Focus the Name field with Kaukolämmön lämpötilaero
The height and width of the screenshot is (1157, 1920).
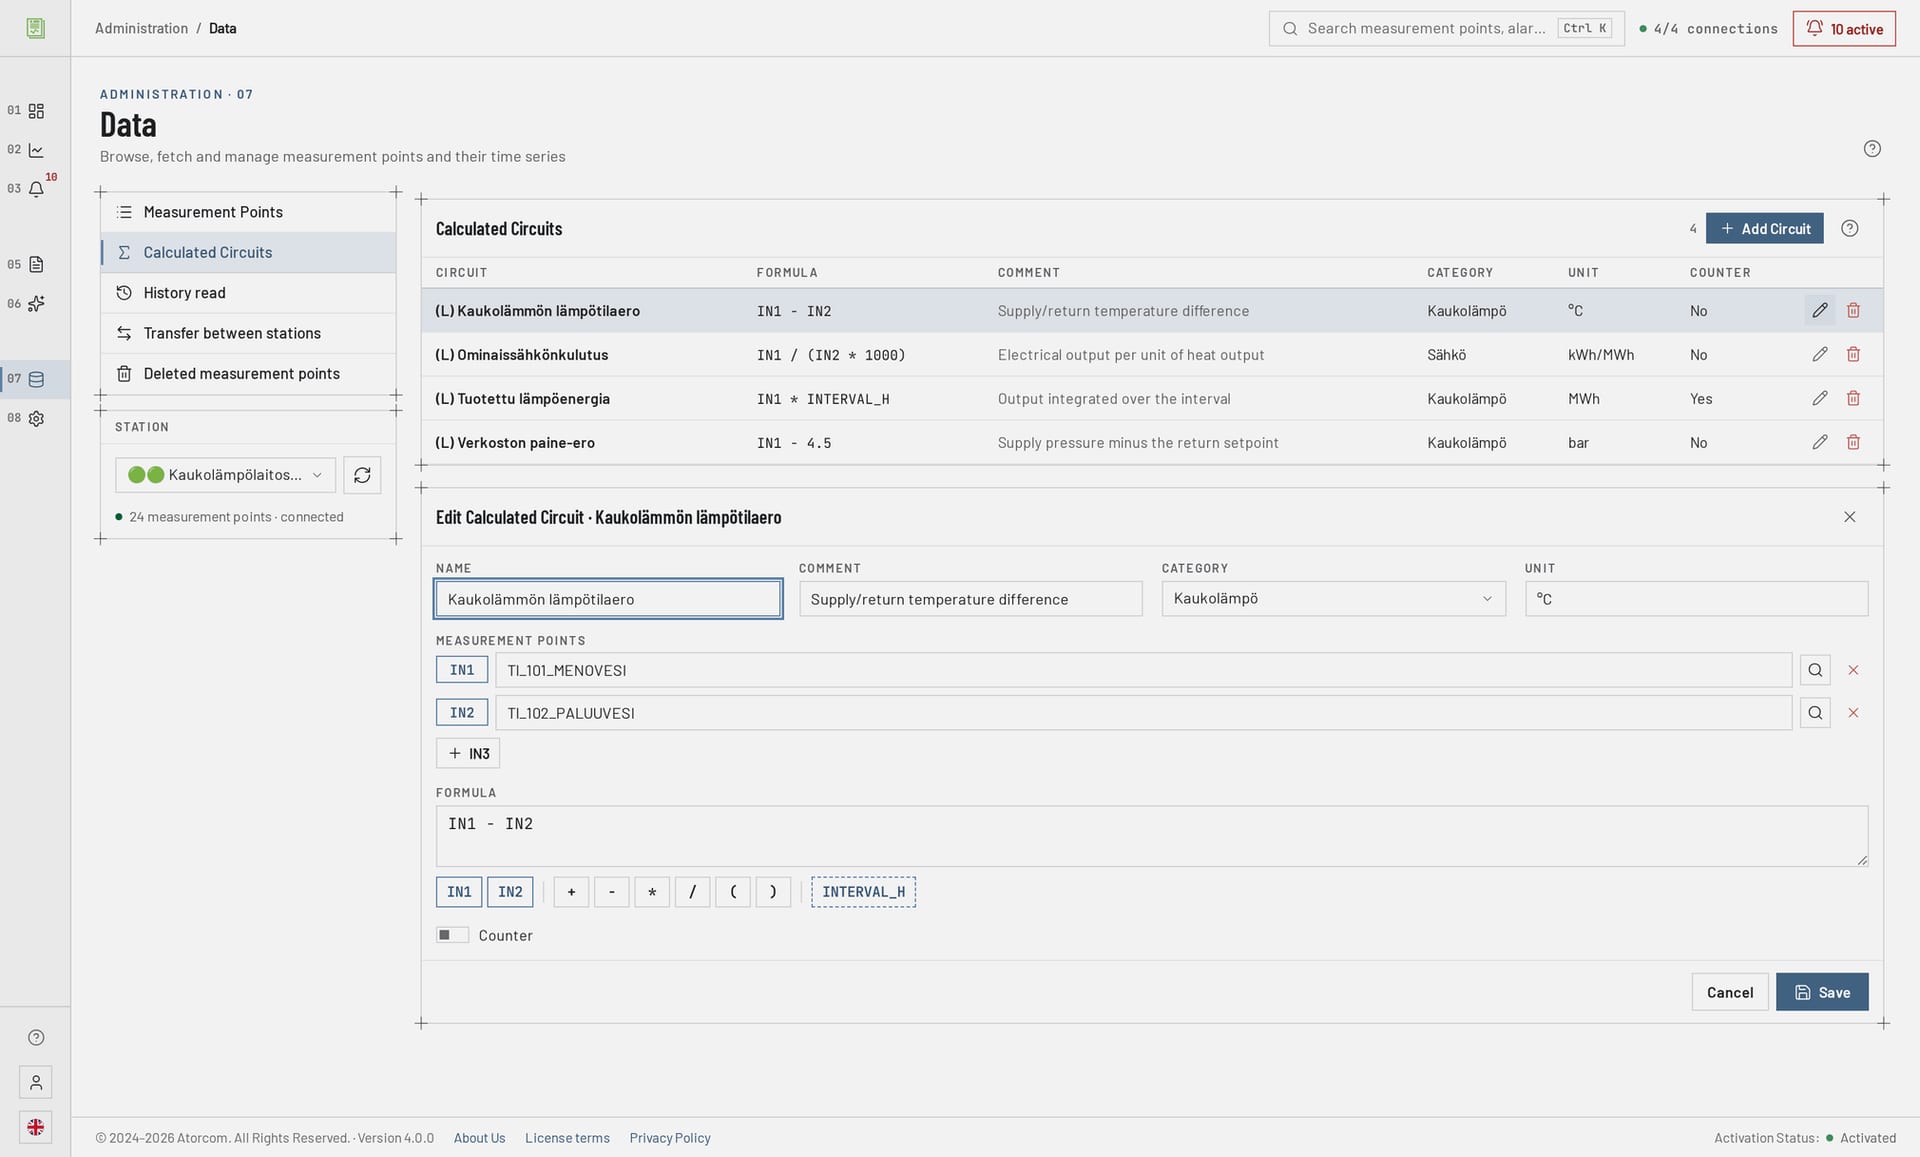tap(608, 599)
